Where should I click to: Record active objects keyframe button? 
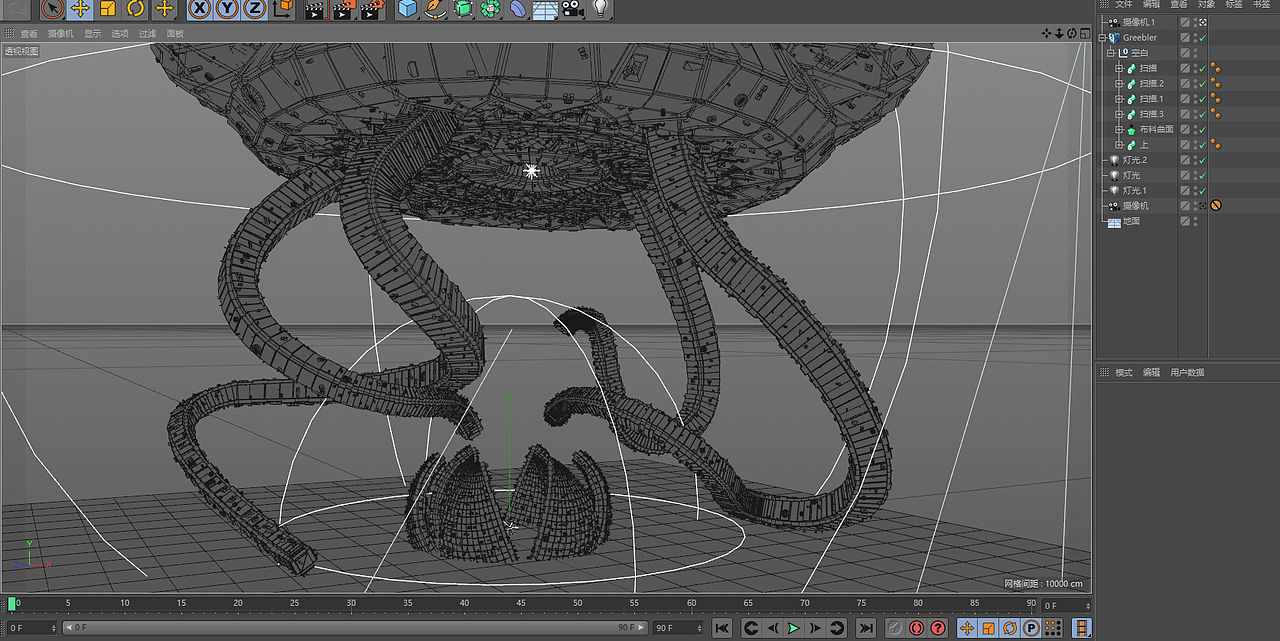tap(895, 628)
